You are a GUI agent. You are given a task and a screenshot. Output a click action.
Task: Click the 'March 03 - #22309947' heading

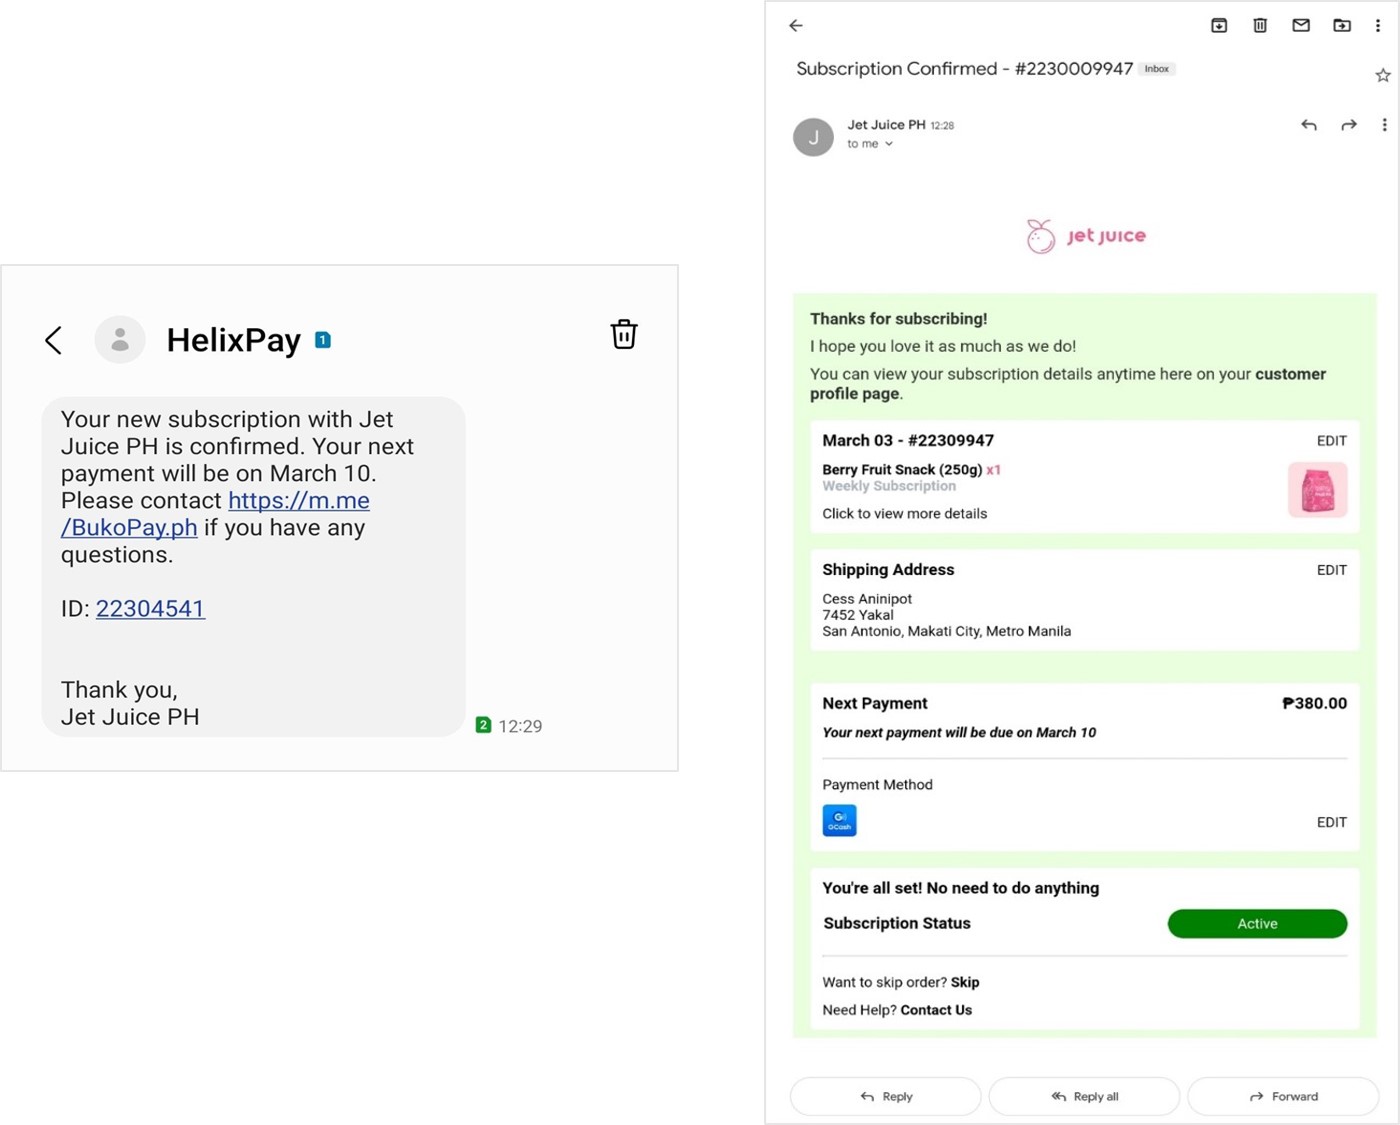[x=908, y=440]
